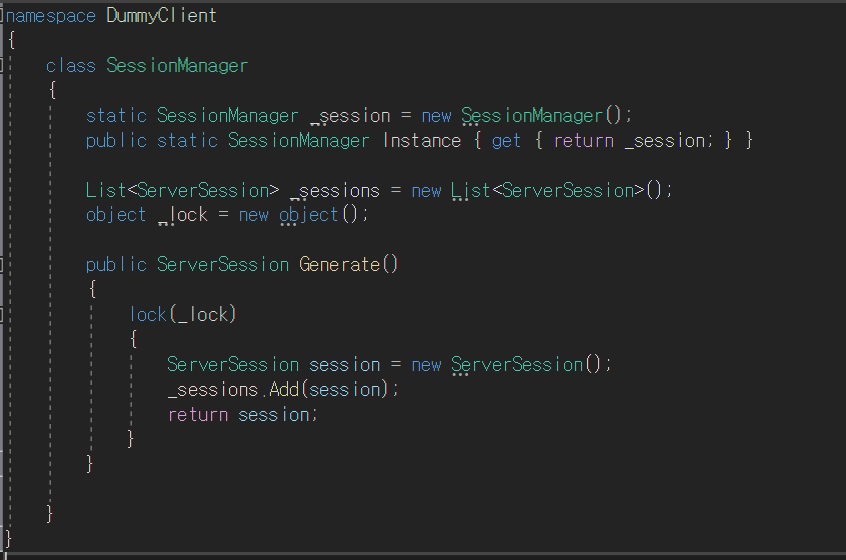Click 'object' type at start of _lock line
The height and width of the screenshot is (560, 846).
click(x=116, y=215)
